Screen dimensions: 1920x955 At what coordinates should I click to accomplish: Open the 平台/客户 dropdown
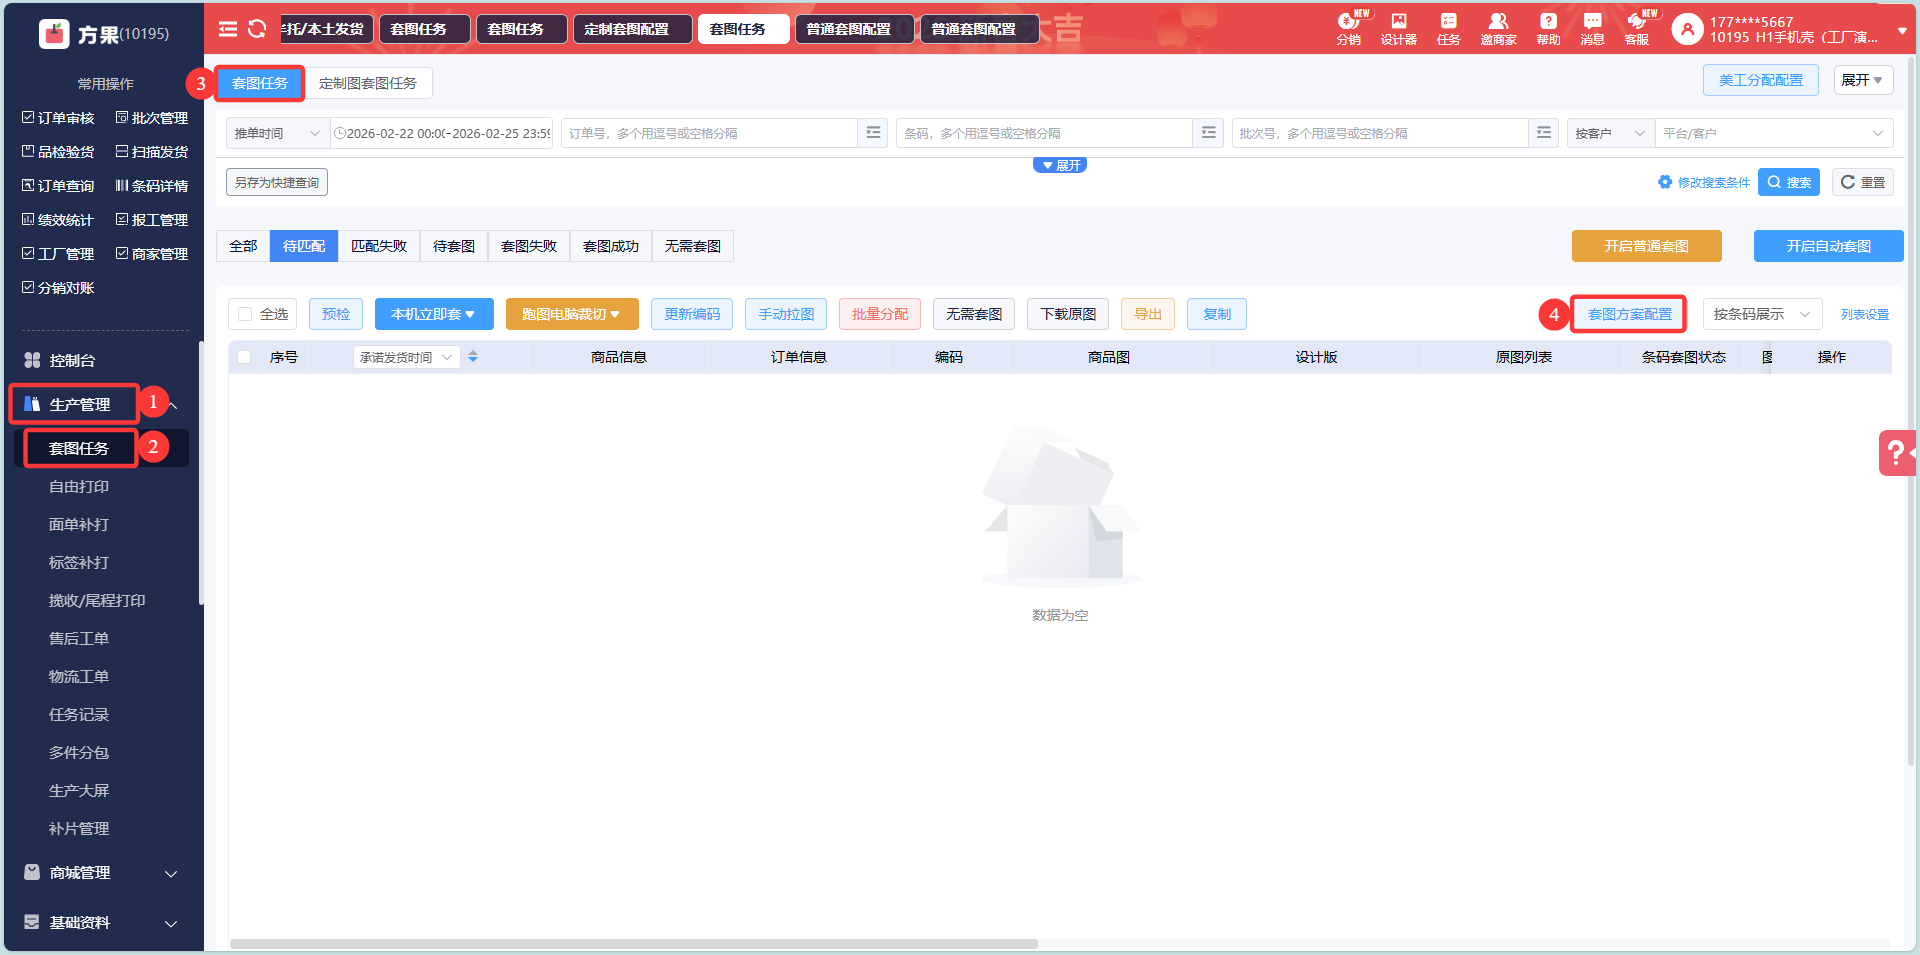(1774, 133)
